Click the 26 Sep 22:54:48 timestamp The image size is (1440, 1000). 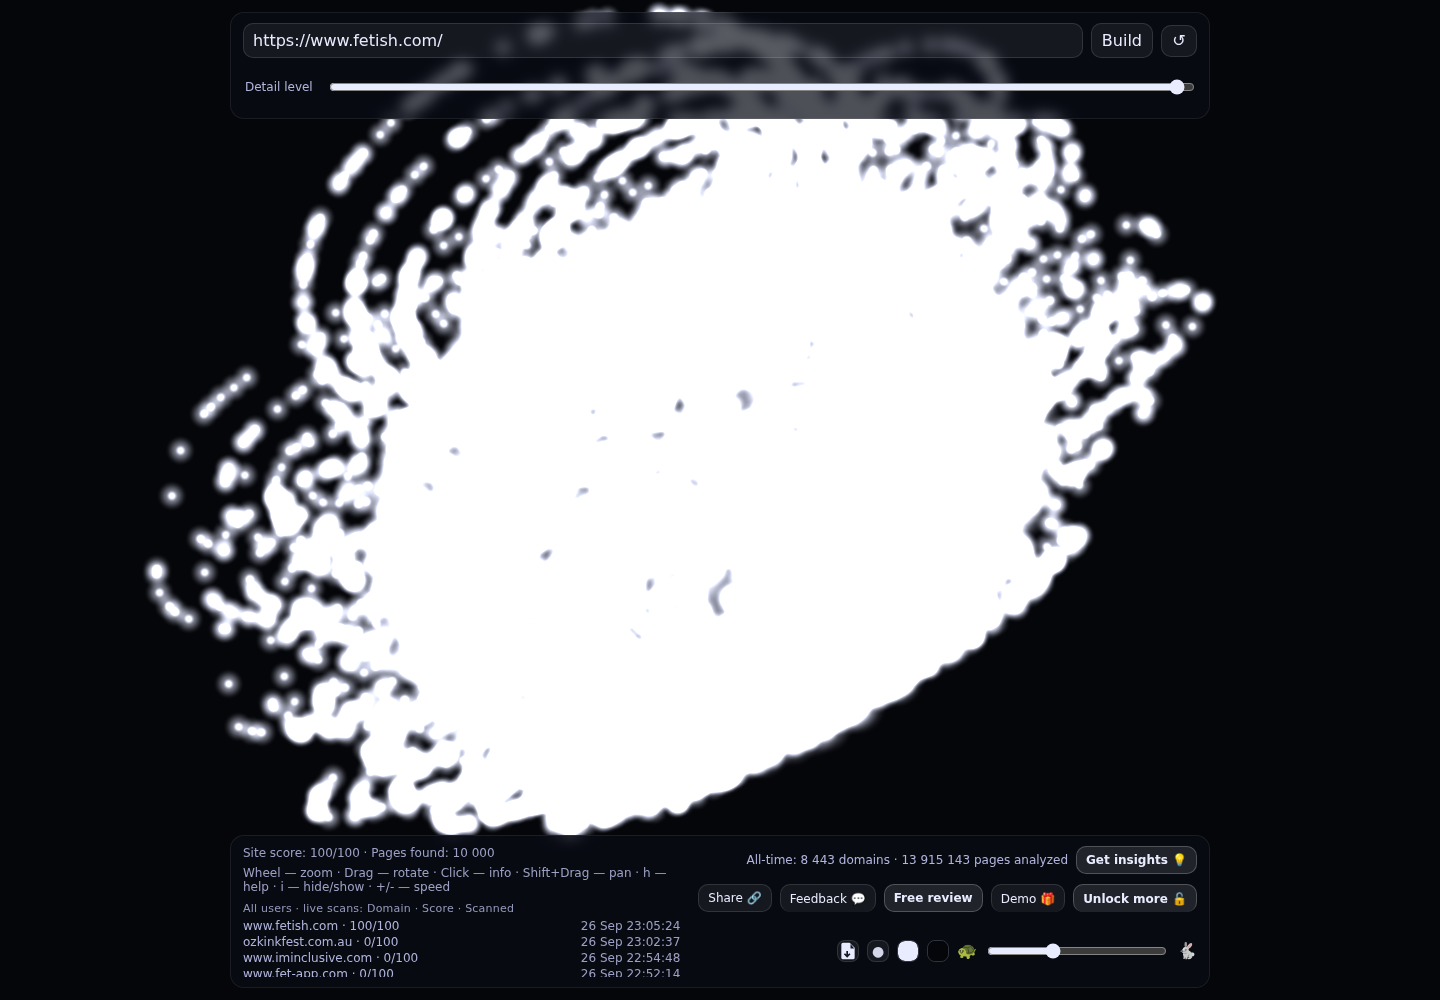point(630,958)
